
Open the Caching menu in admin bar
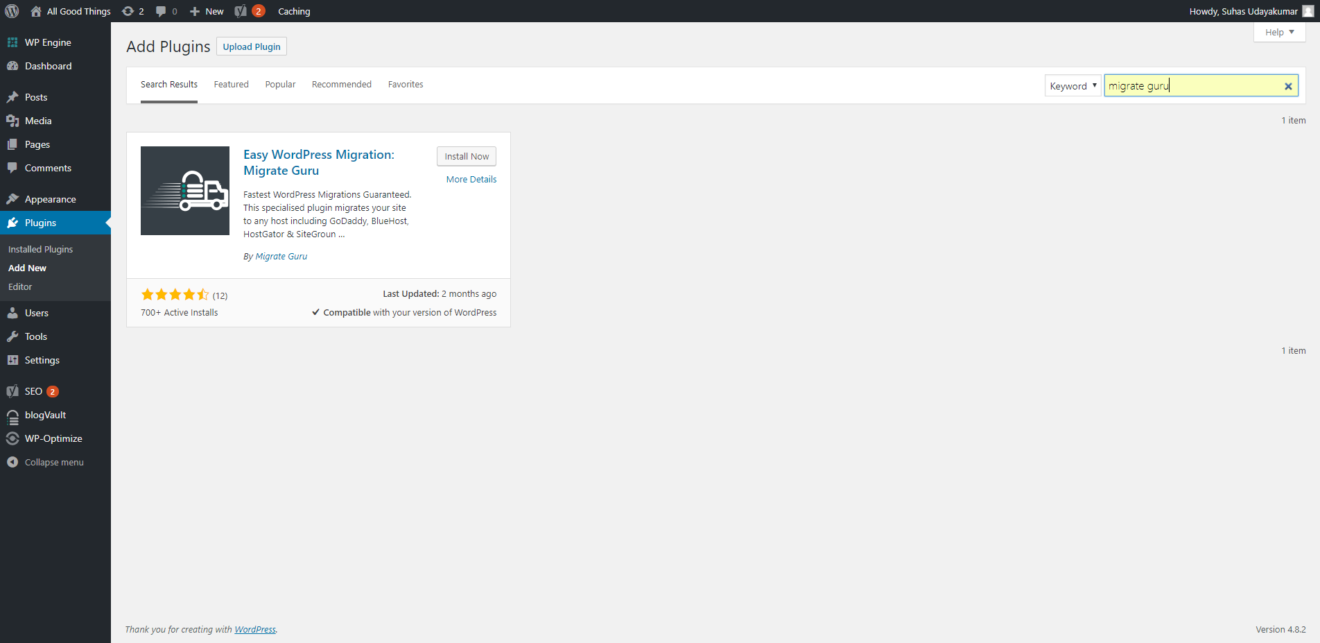click(294, 11)
